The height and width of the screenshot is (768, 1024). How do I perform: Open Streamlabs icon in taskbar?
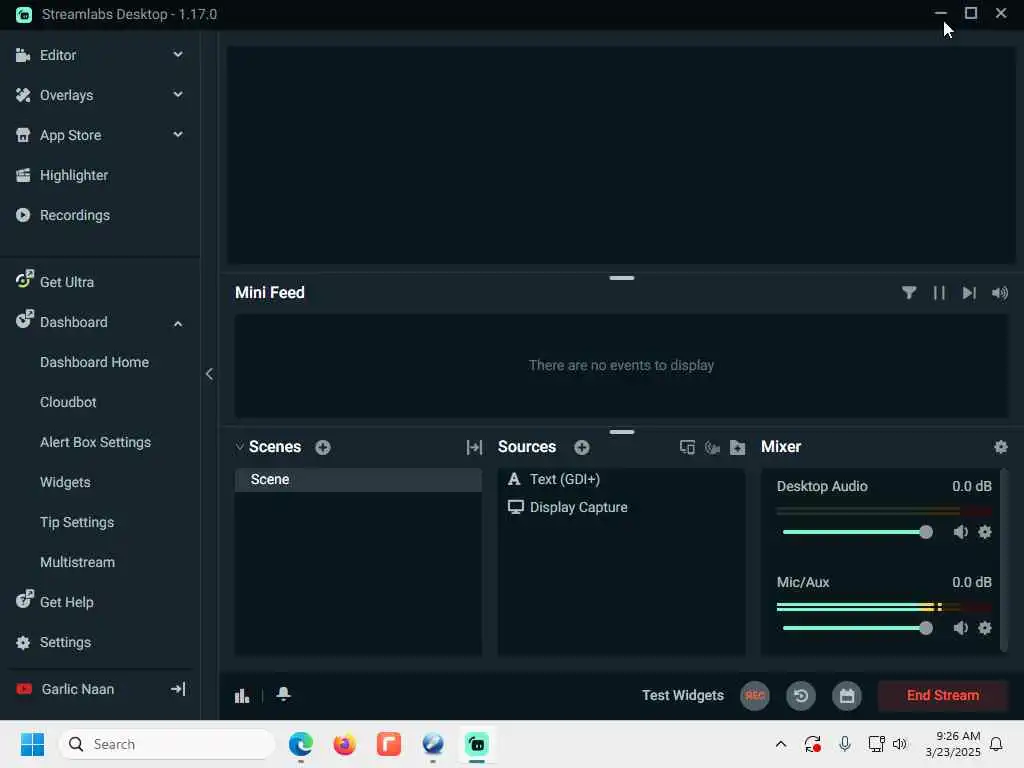click(477, 744)
